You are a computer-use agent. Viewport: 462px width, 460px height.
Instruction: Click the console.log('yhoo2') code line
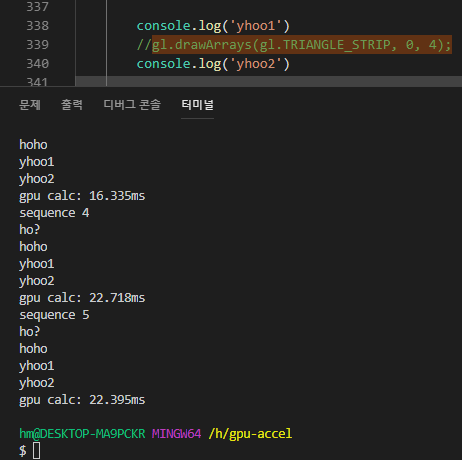213,64
